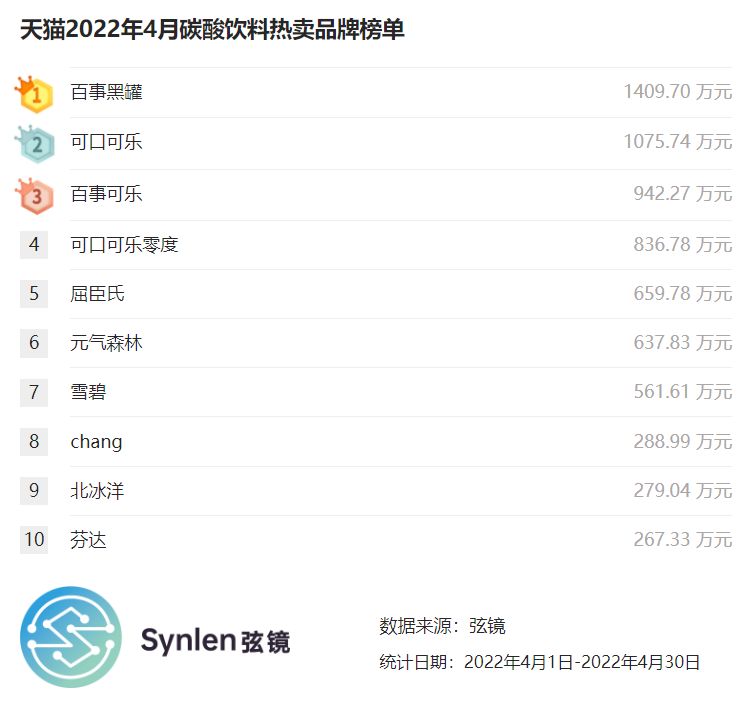Viewport: 752px width, 703px height.
Task: Click the rank 6 number badge
Action: tap(34, 343)
